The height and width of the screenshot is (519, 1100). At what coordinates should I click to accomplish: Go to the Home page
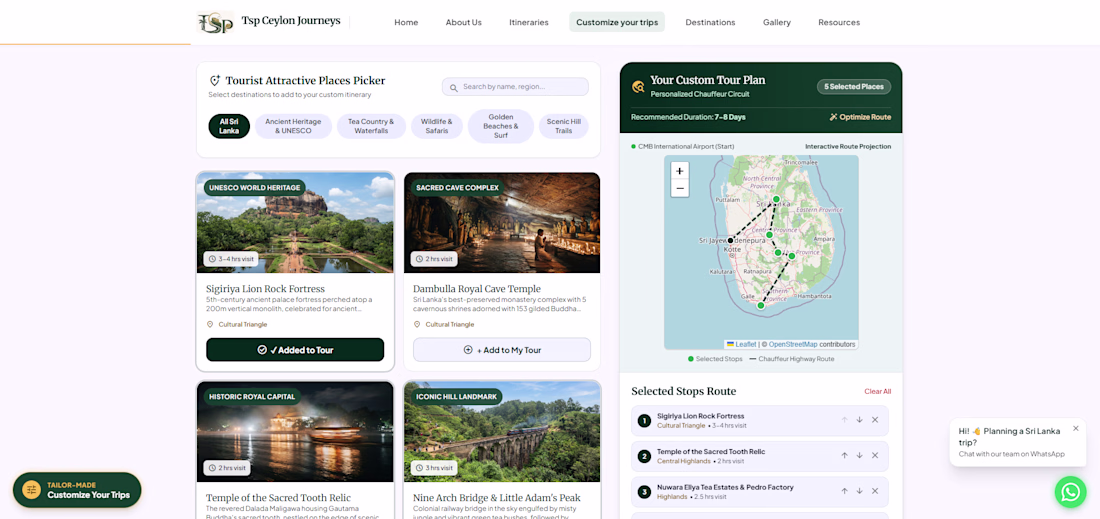(x=406, y=22)
